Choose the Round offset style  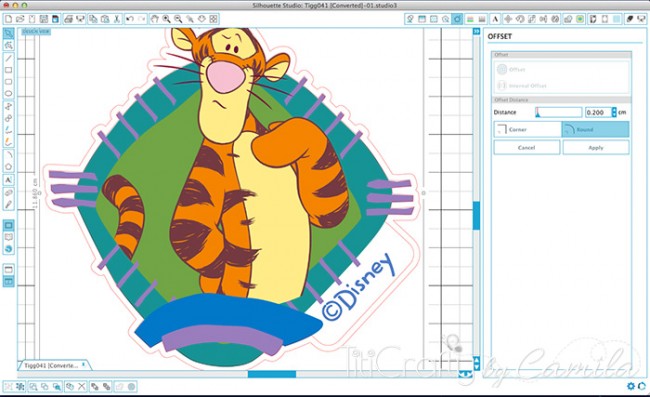pos(595,129)
